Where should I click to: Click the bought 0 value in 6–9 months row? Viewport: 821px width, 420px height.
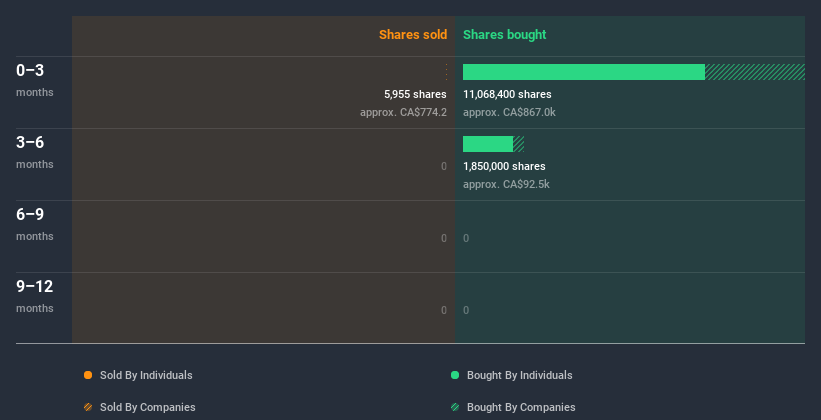coord(466,238)
